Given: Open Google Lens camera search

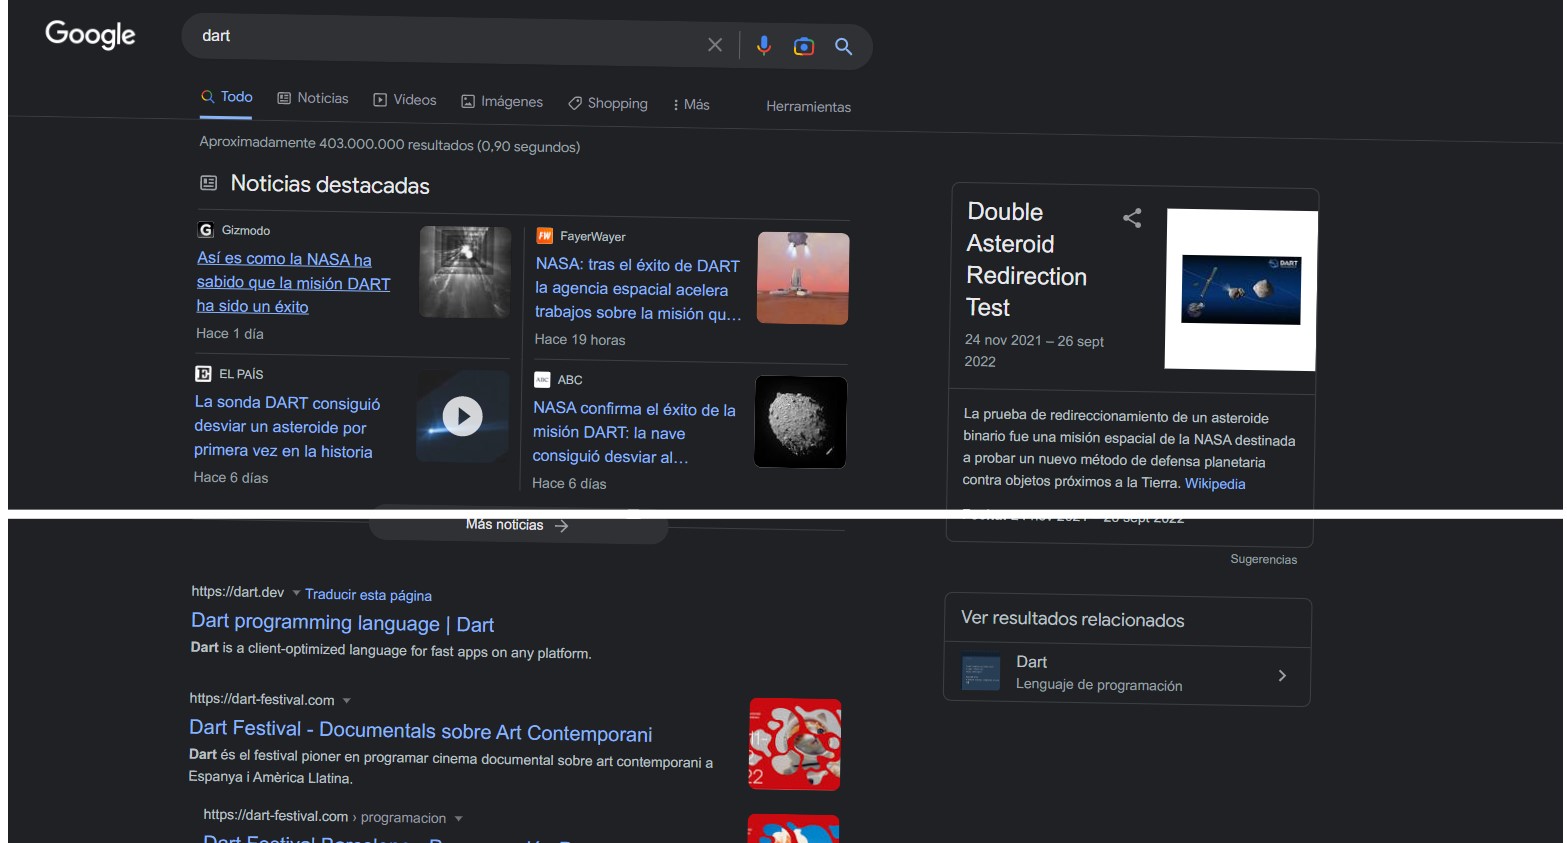Looking at the screenshot, I should 803,45.
